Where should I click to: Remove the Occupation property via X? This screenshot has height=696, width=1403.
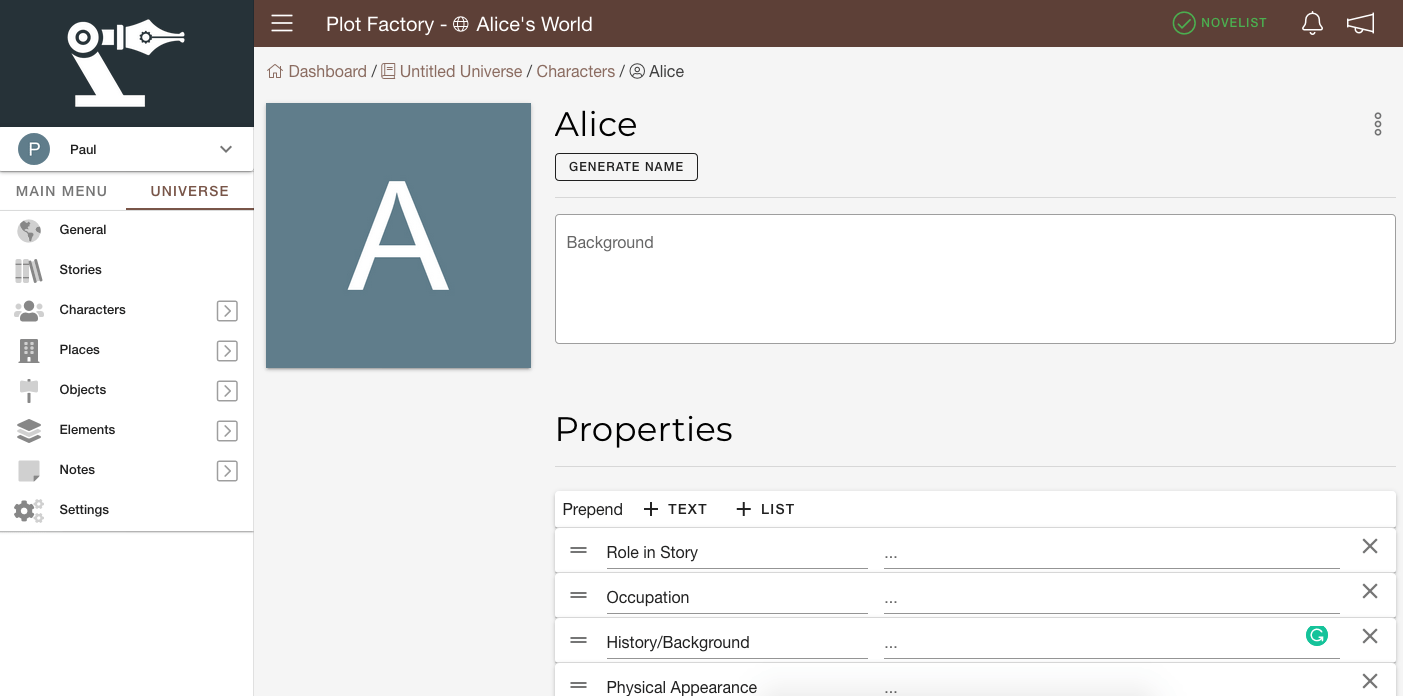pos(1369,591)
